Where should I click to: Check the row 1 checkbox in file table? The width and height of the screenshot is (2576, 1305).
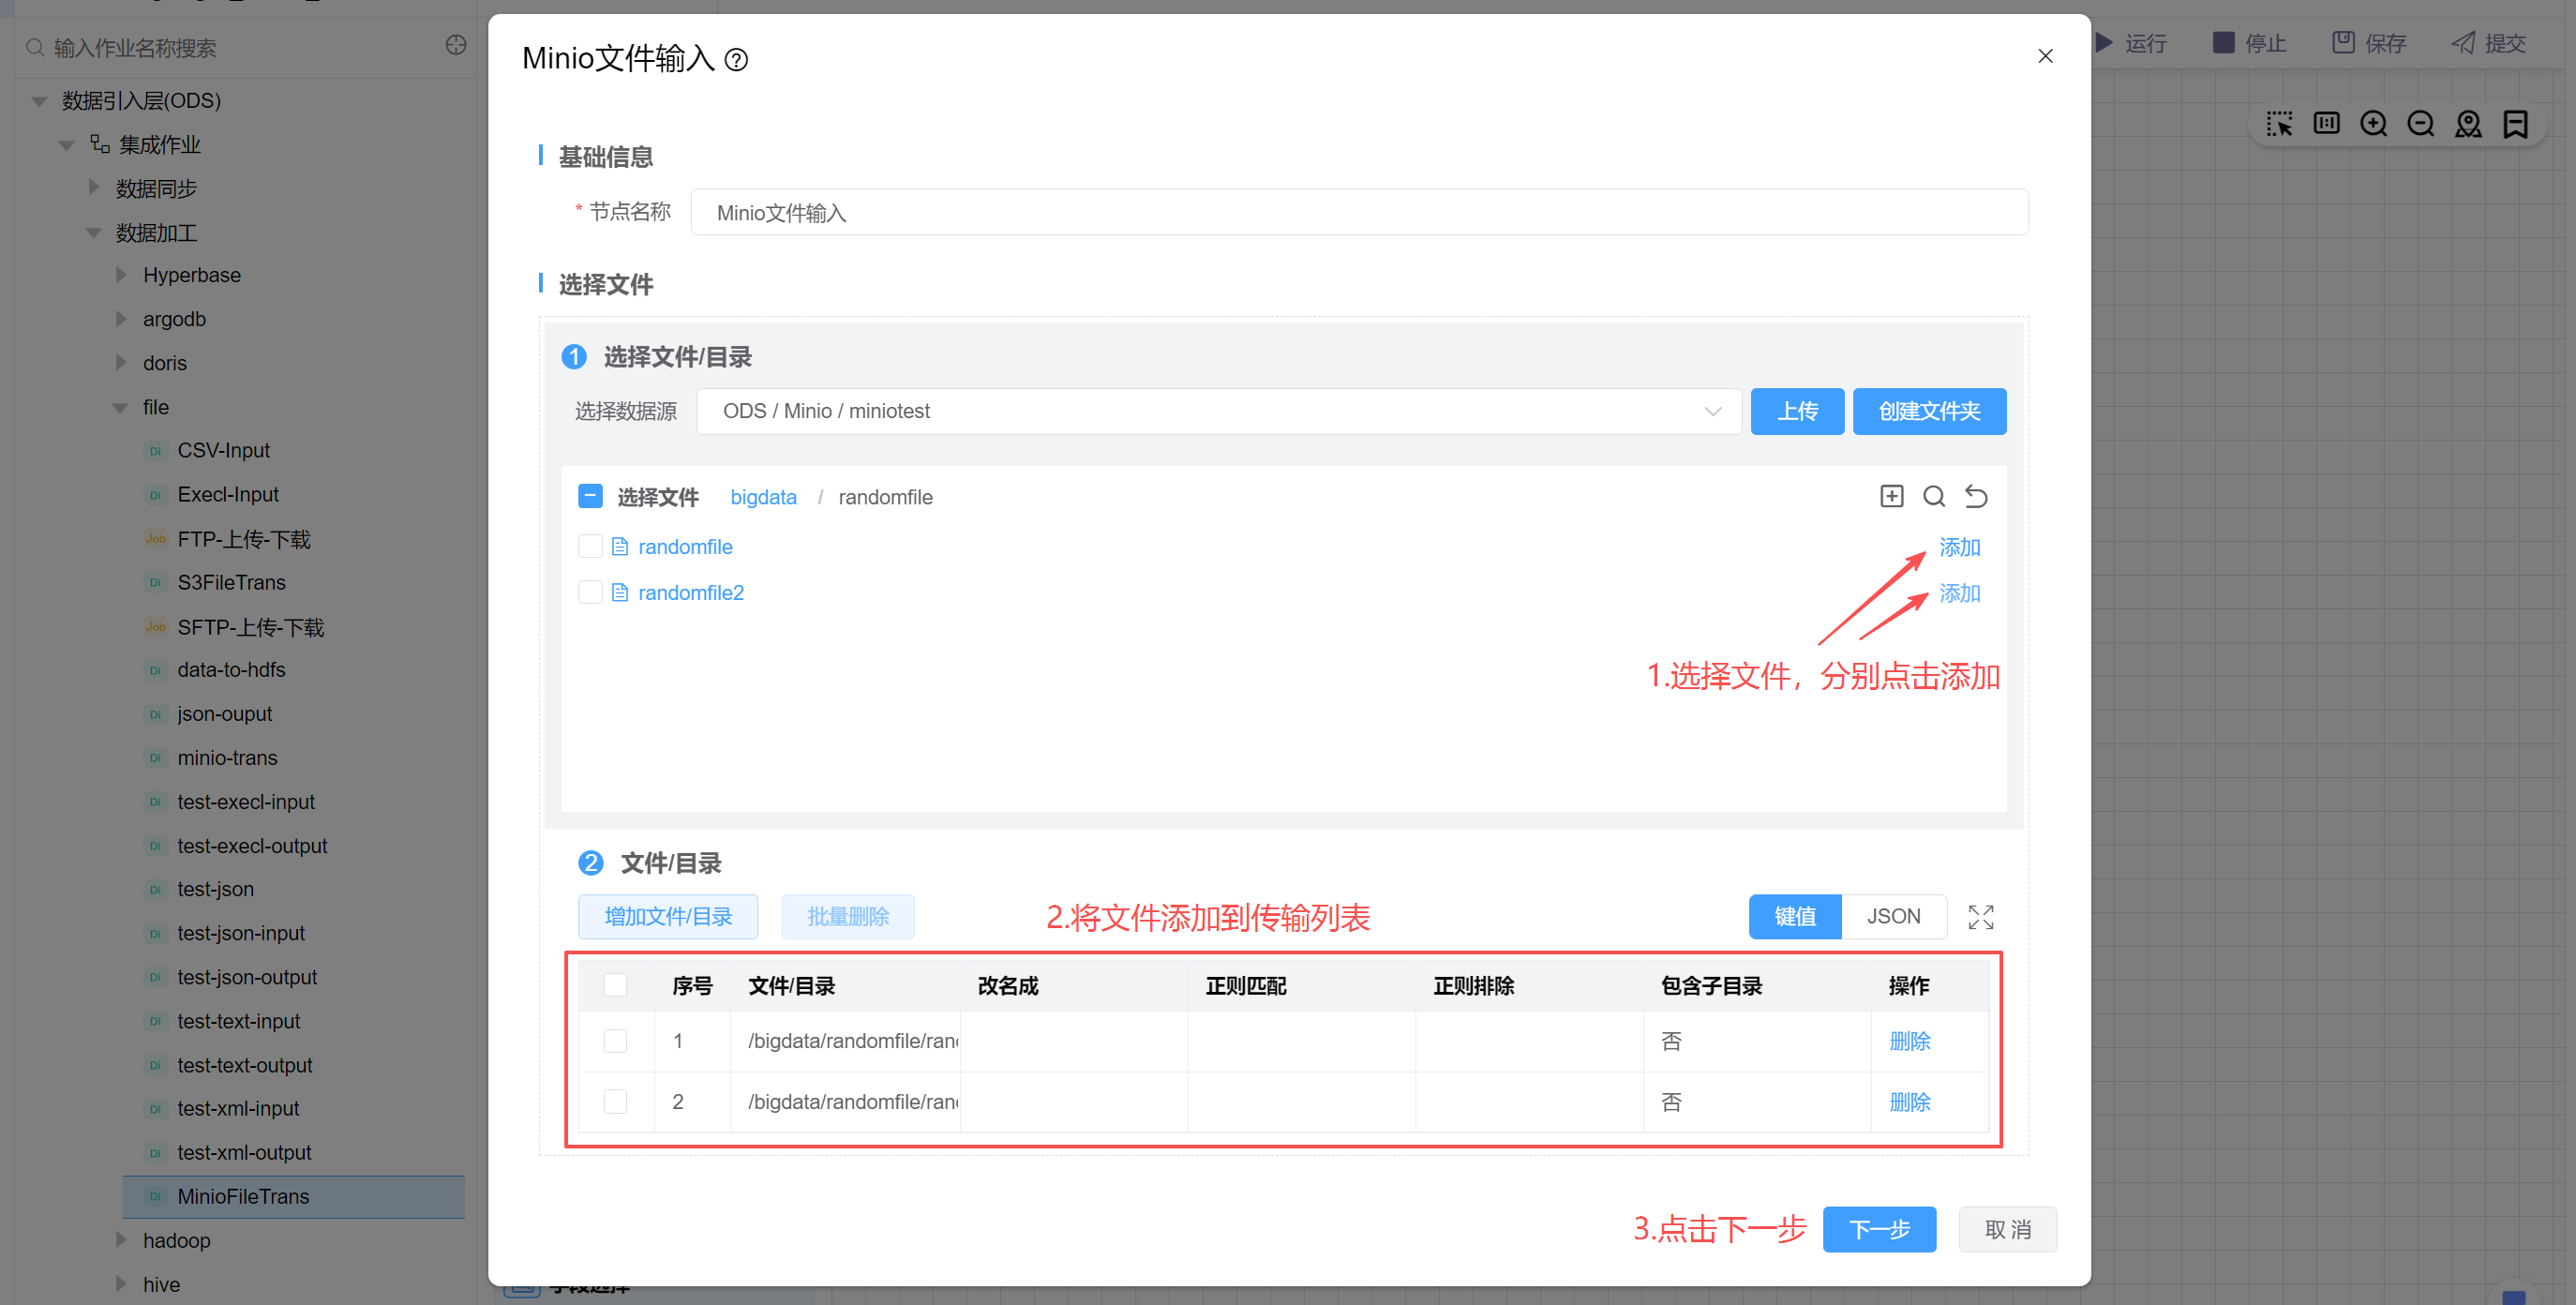click(x=615, y=1041)
